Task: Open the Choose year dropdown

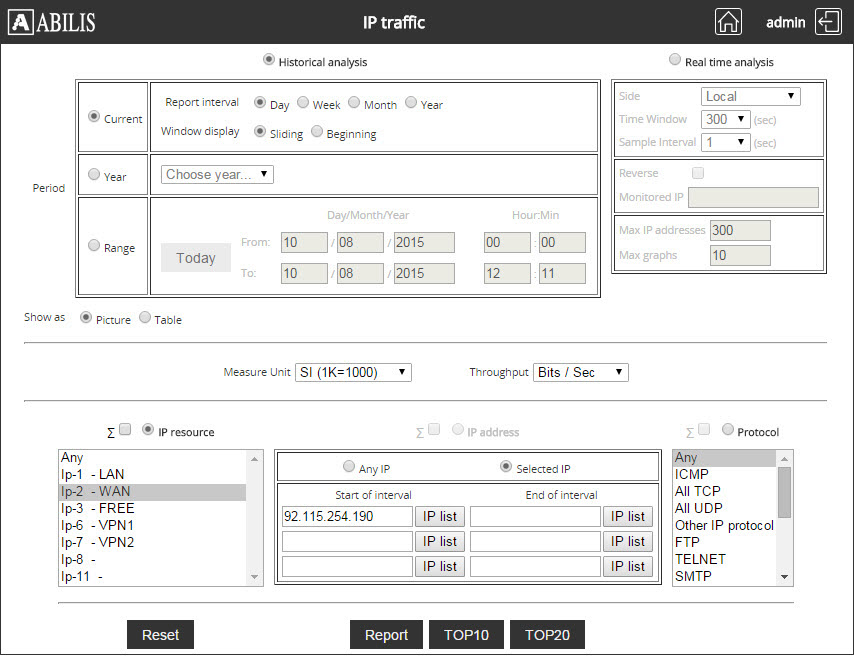Action: [x=216, y=173]
